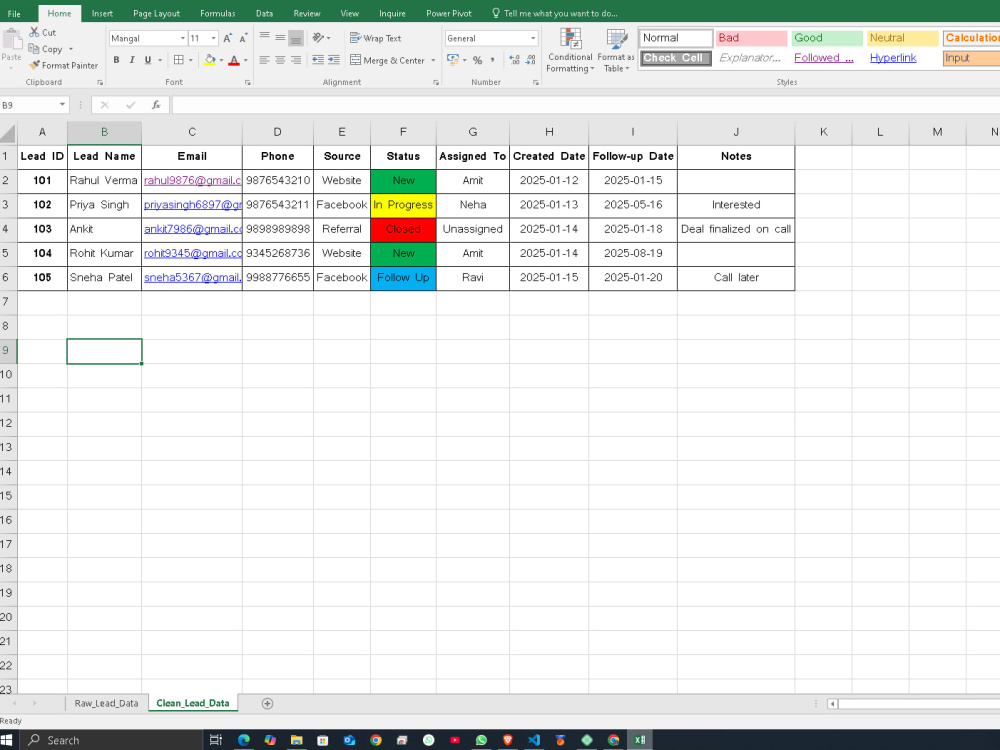Click the Orientation text-angle icon
Screen dimensions: 1000x750
pyautogui.click(x=318, y=38)
